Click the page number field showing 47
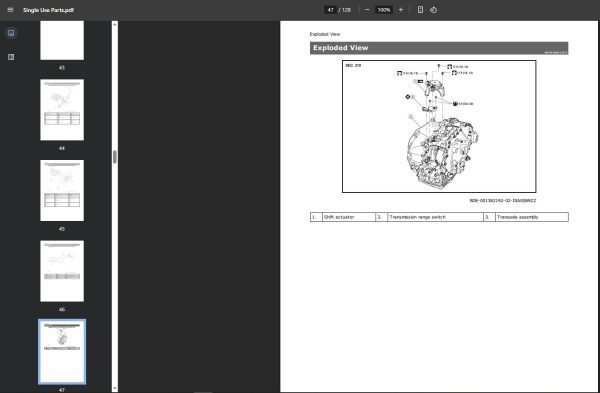Viewport: 600px width, 393px height. 331,10
